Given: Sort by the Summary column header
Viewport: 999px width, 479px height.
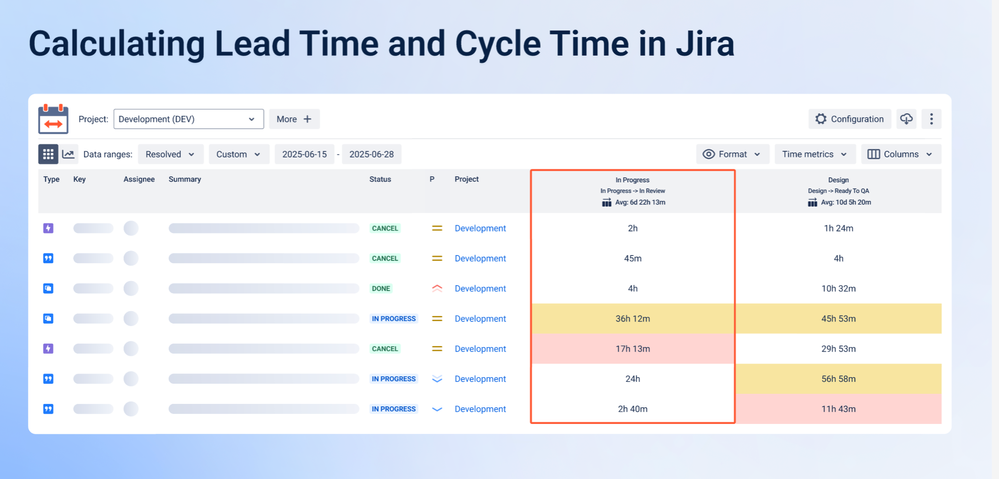Looking at the screenshot, I should pyautogui.click(x=185, y=180).
